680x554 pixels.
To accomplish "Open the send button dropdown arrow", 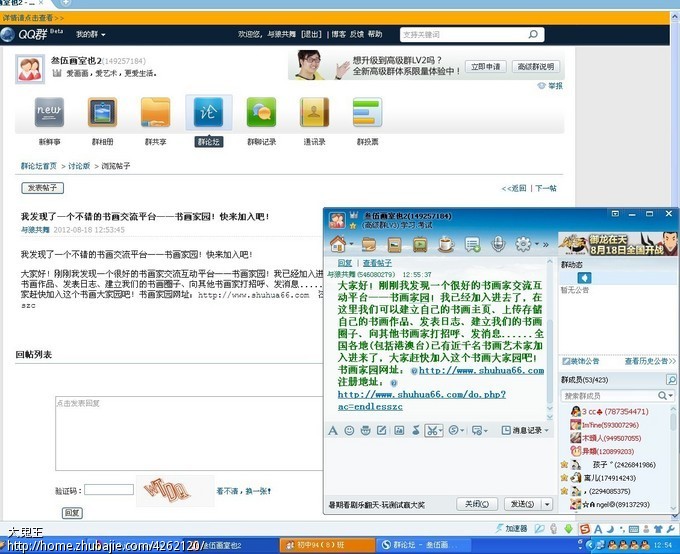I will pyautogui.click(x=547, y=504).
